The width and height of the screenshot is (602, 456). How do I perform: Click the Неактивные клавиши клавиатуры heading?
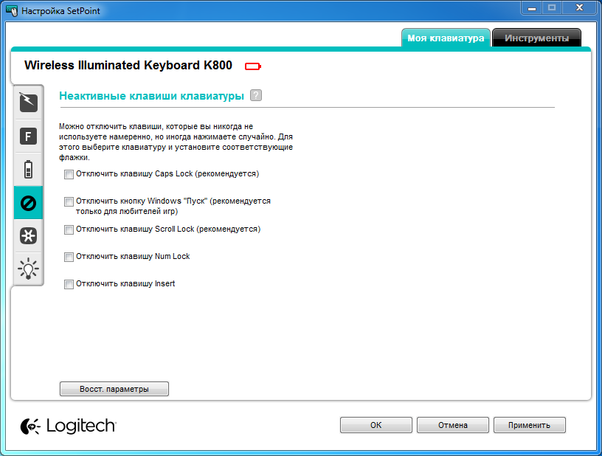point(152,96)
